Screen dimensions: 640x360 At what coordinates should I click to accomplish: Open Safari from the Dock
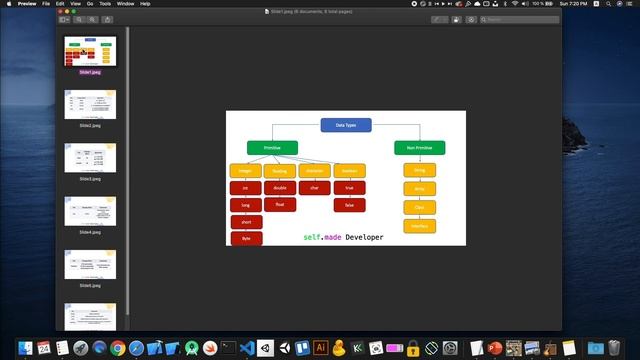136,348
